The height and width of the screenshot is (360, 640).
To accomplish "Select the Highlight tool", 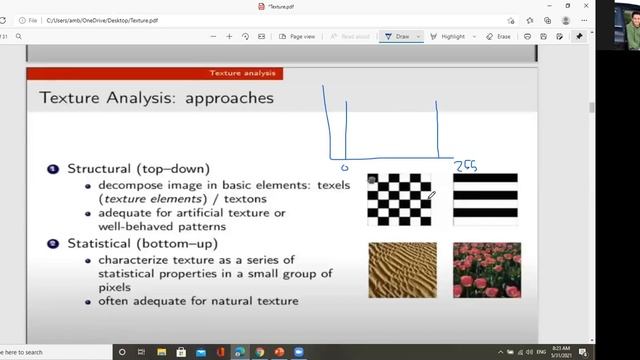I will (x=448, y=36).
